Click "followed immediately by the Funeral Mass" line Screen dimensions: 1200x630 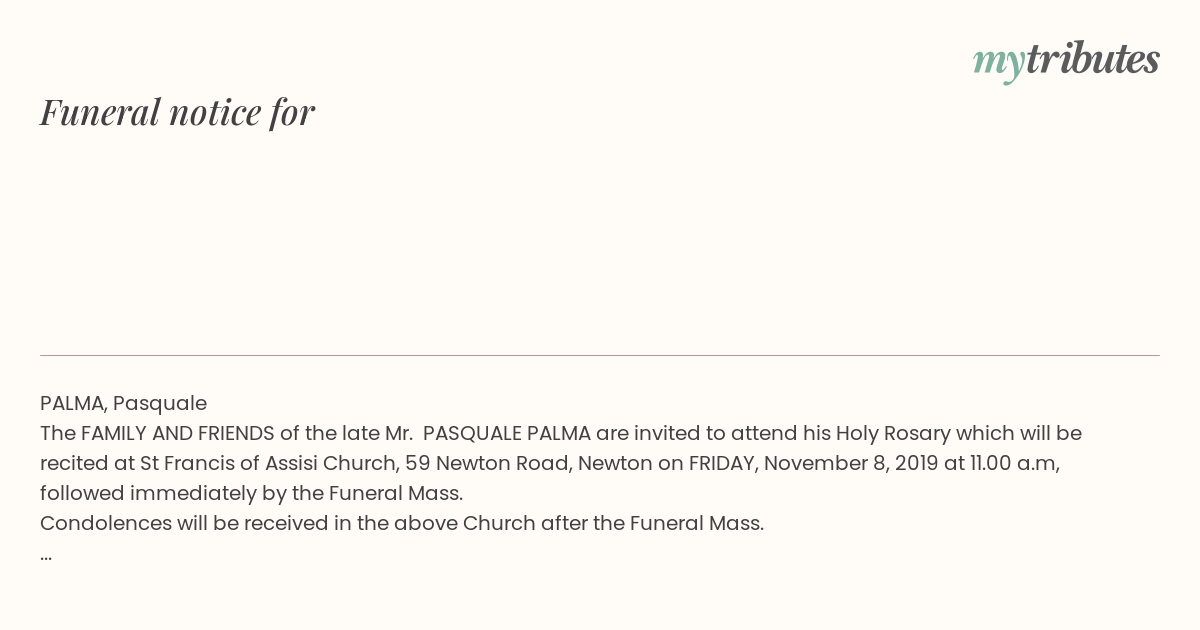(251, 493)
